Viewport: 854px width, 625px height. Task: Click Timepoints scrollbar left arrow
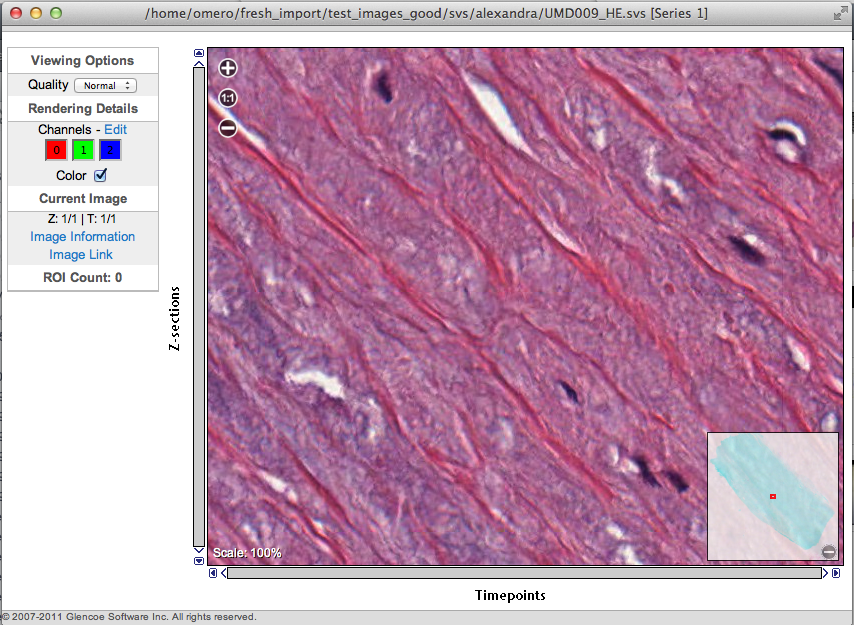[213, 573]
